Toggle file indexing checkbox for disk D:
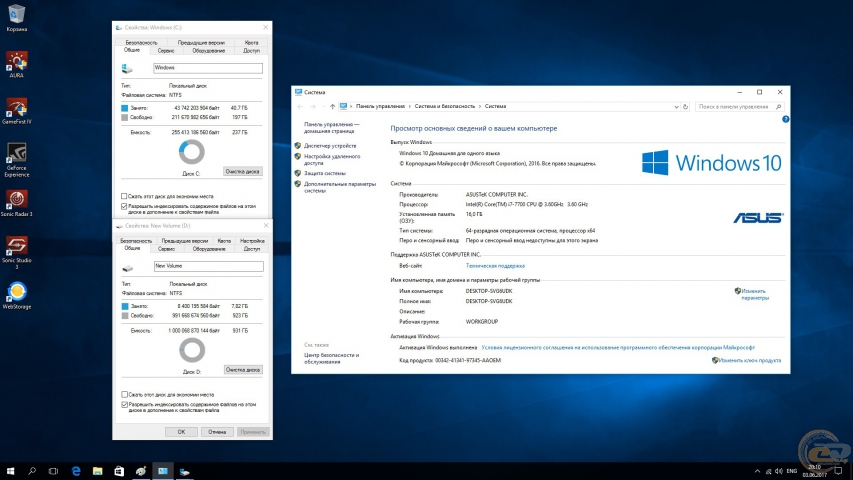 (x=125, y=405)
